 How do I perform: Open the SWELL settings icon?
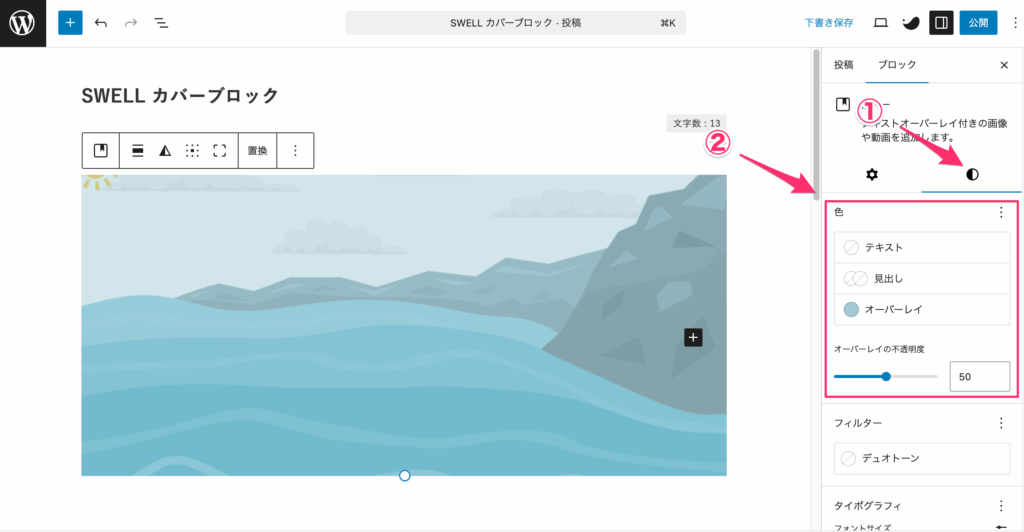(910, 23)
